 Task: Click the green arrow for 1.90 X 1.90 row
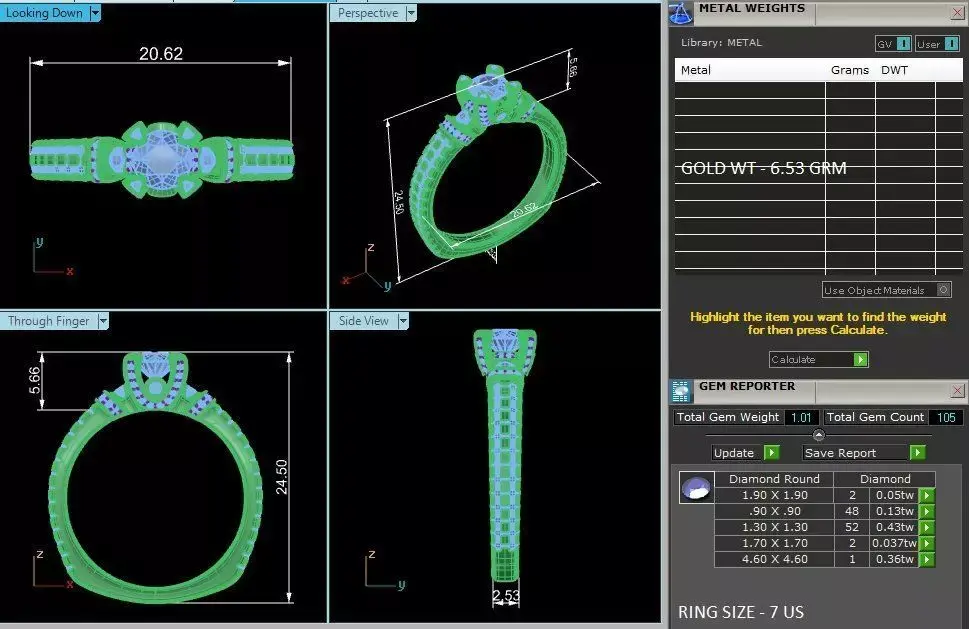[926, 495]
